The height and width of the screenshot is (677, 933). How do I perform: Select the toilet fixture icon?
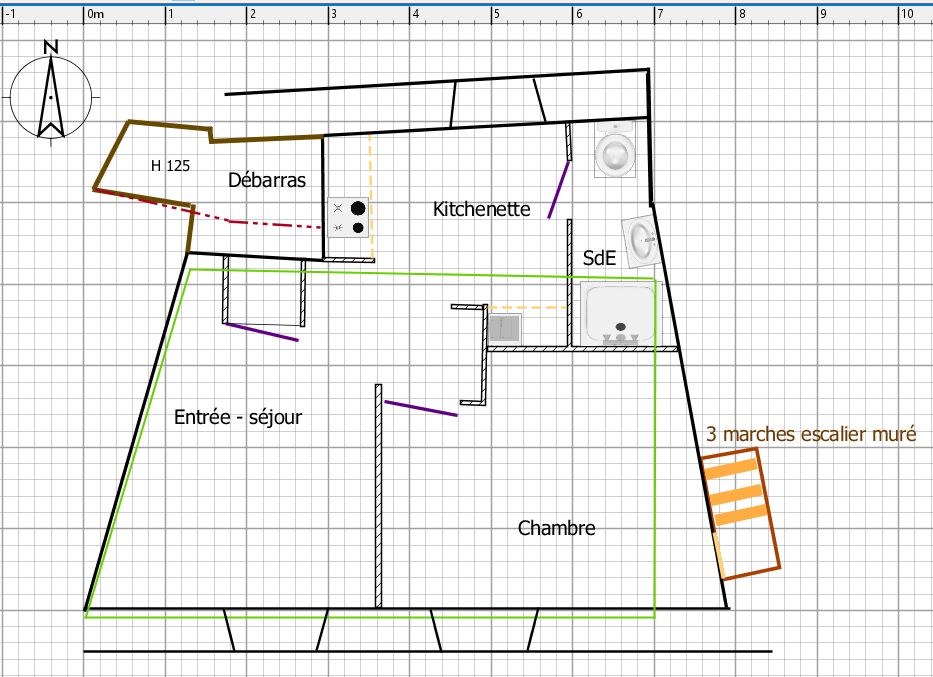click(x=615, y=149)
